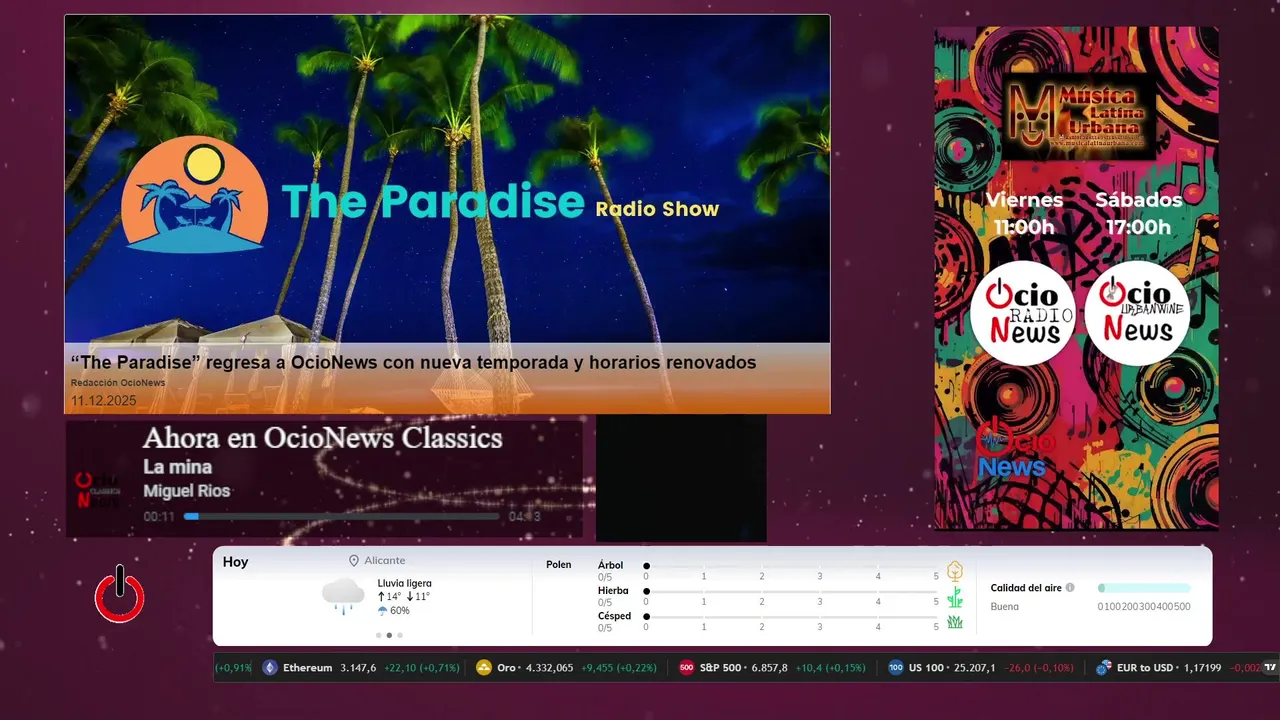
Task: Click the air quality indicator bar
Action: click(x=1144, y=588)
